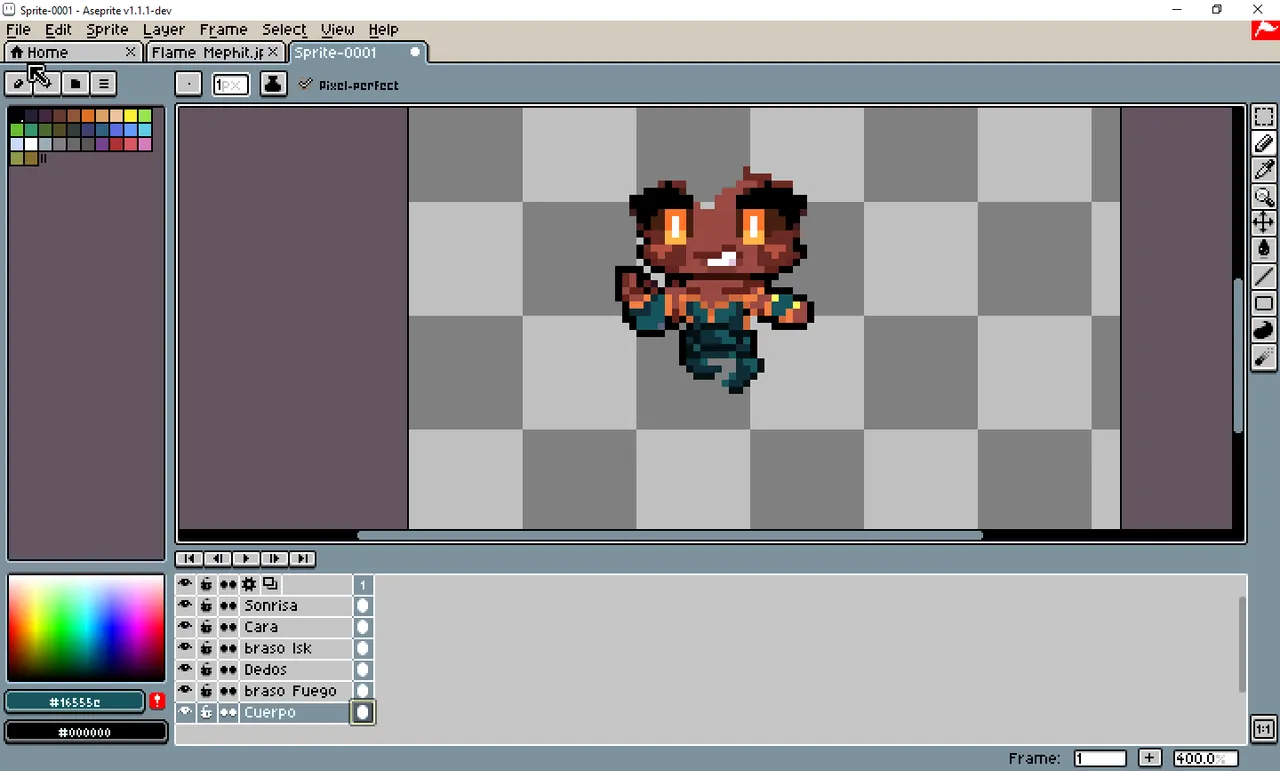Image resolution: width=1280 pixels, height=771 pixels.
Task: Open the Help menu
Action: (383, 29)
